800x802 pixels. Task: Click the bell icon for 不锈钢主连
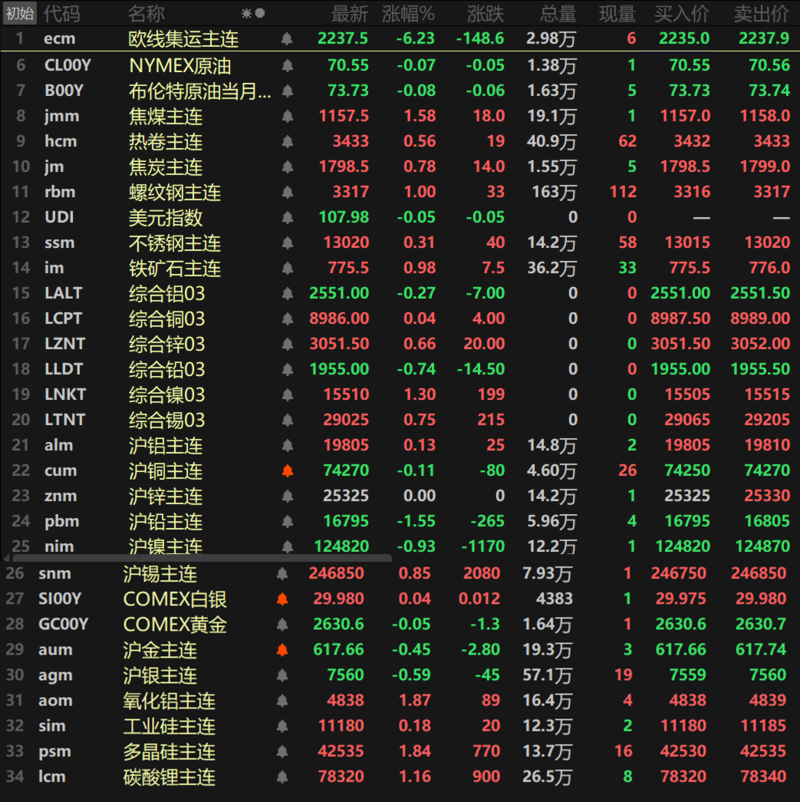[287, 242]
